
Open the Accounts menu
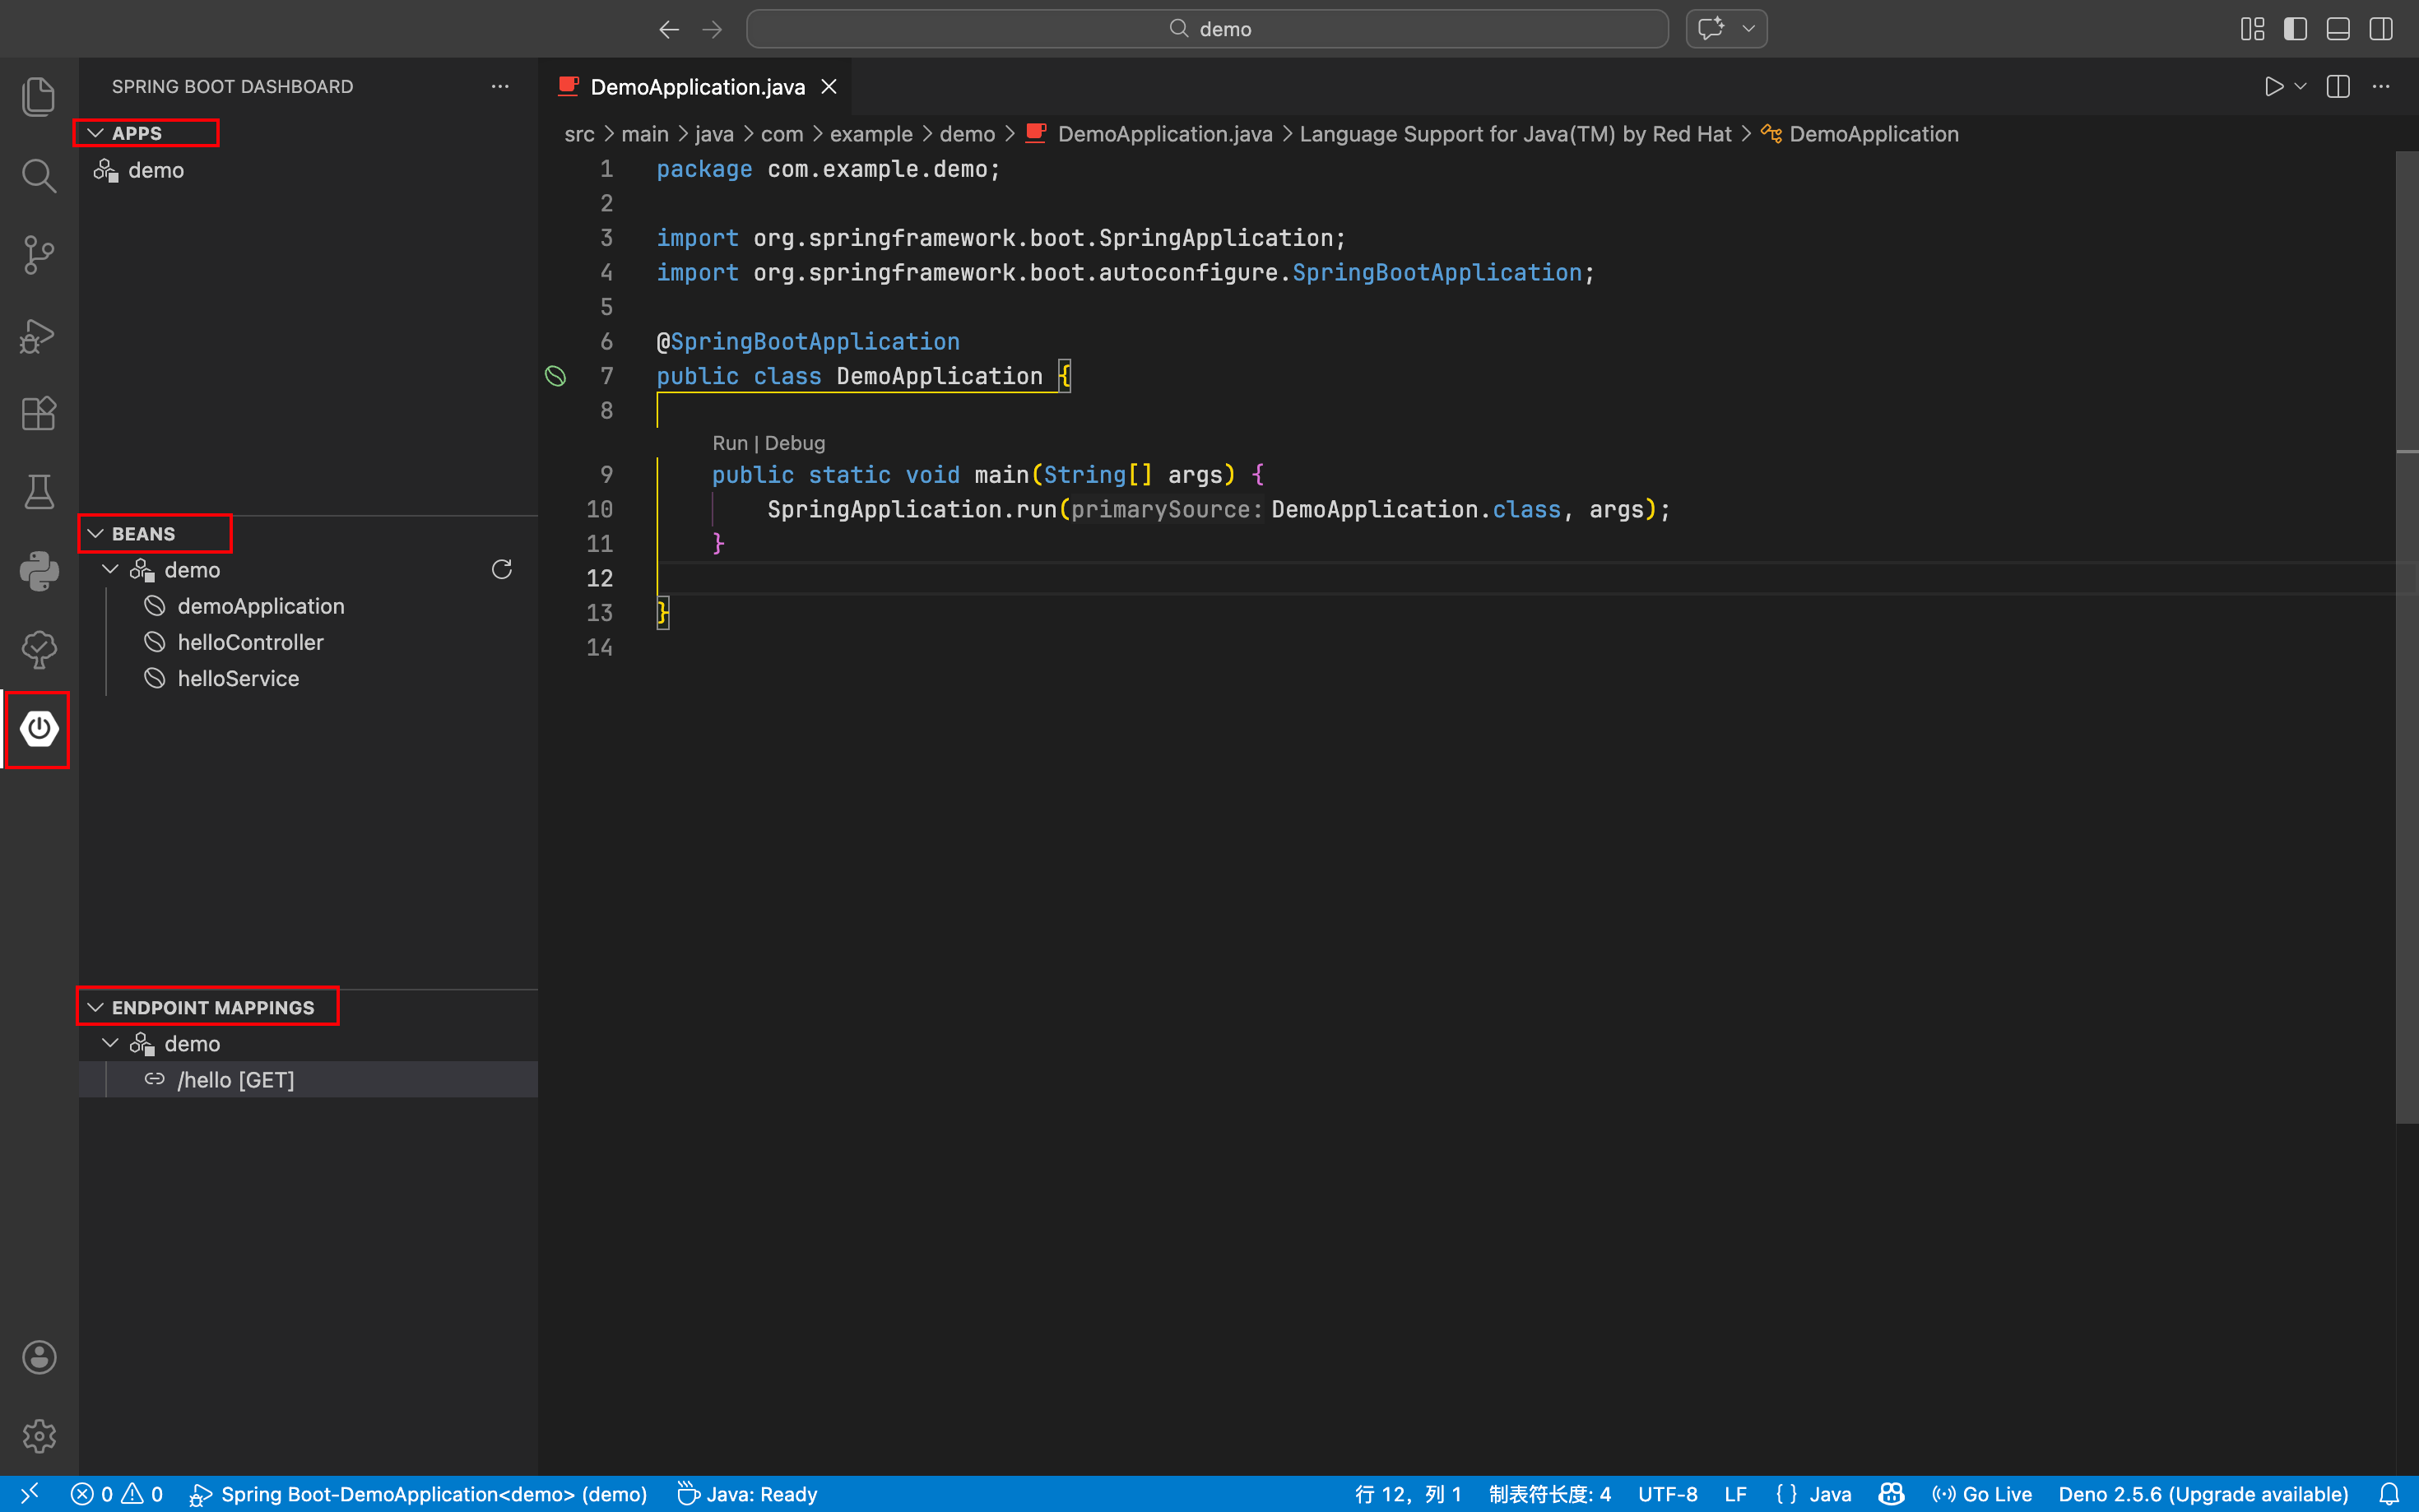[x=39, y=1357]
